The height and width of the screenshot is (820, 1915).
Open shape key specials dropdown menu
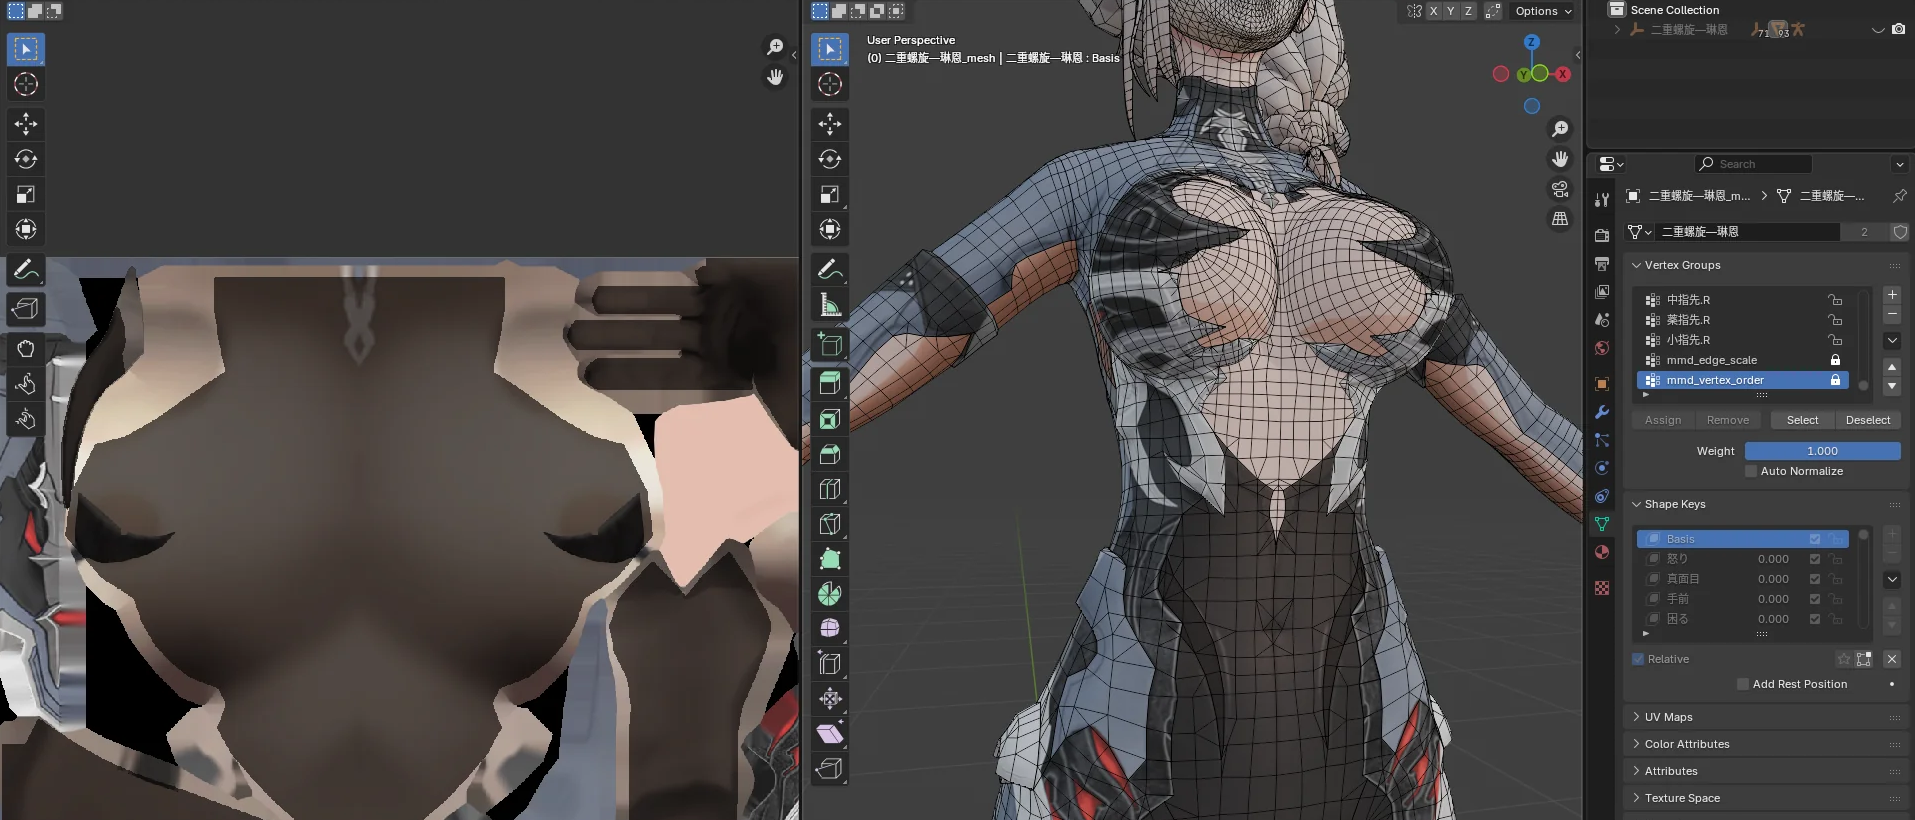point(1892,580)
